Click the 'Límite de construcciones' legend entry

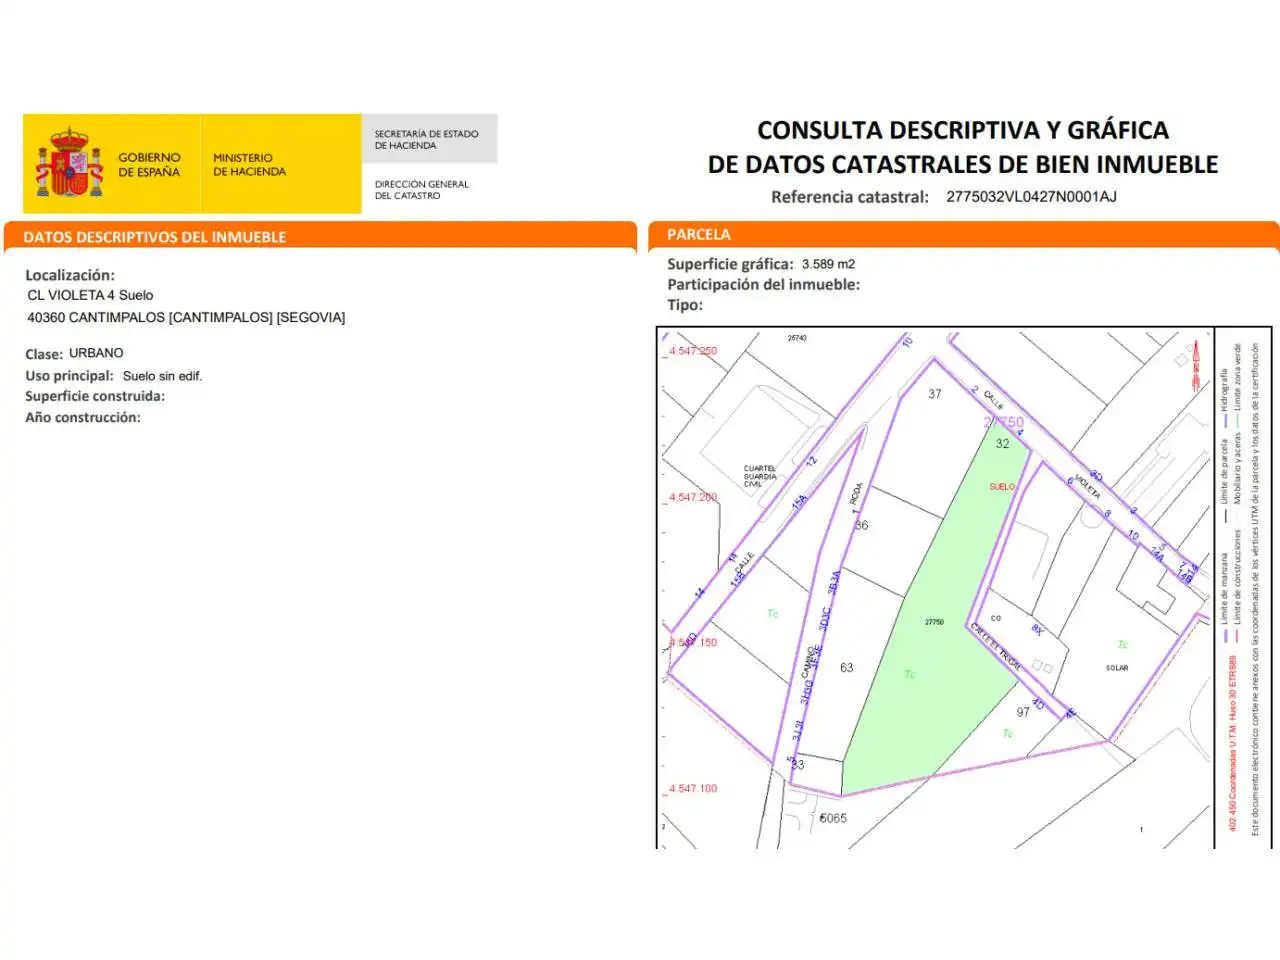point(1237,577)
